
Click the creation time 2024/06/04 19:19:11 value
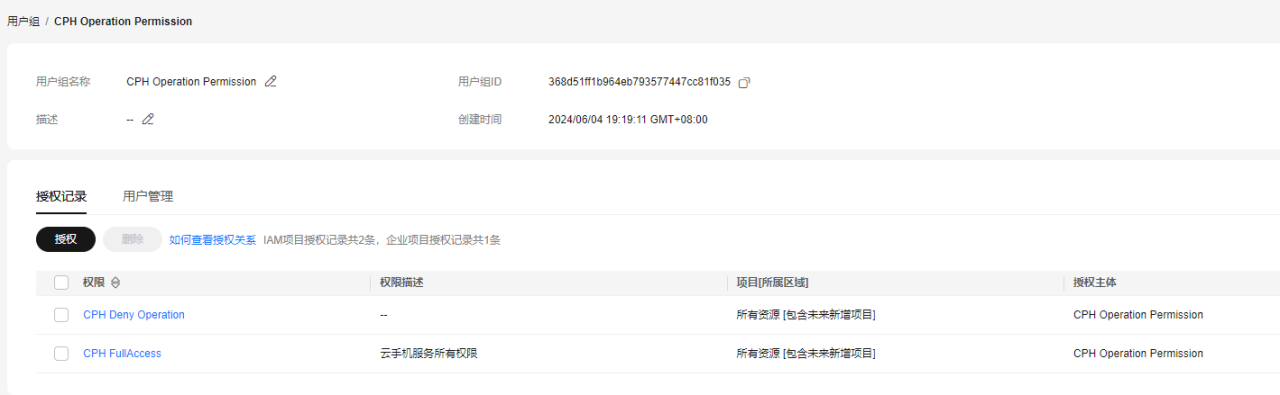(628, 119)
